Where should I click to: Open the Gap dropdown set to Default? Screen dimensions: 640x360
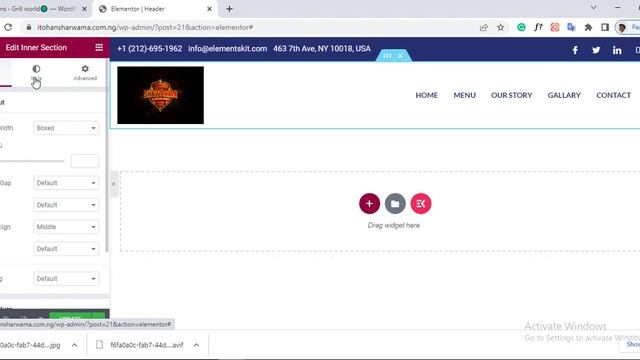(x=66, y=183)
